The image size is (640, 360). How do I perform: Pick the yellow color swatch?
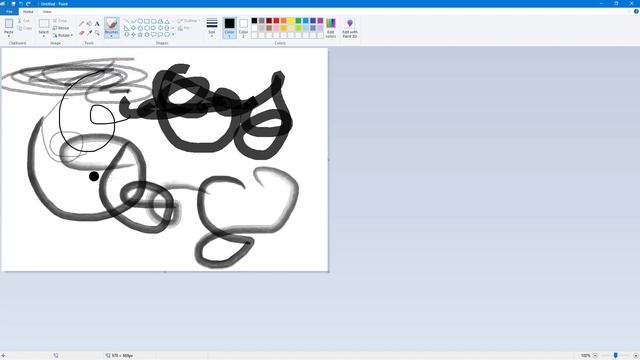coord(291,21)
